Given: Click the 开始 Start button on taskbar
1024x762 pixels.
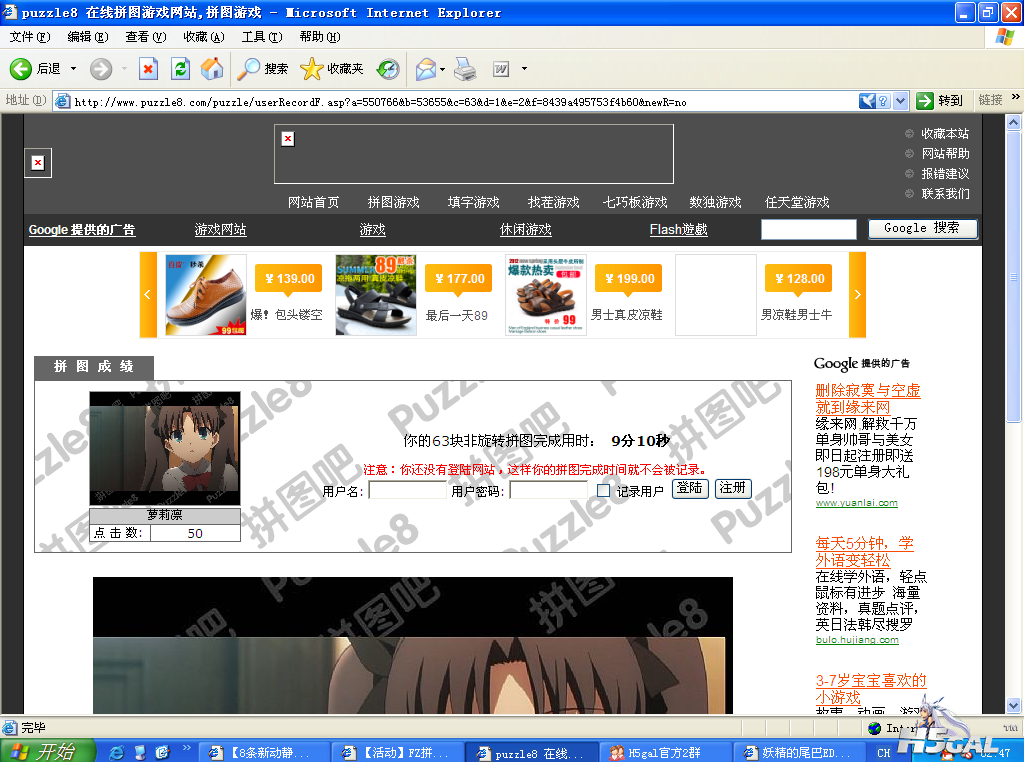Looking at the screenshot, I should [x=47, y=751].
